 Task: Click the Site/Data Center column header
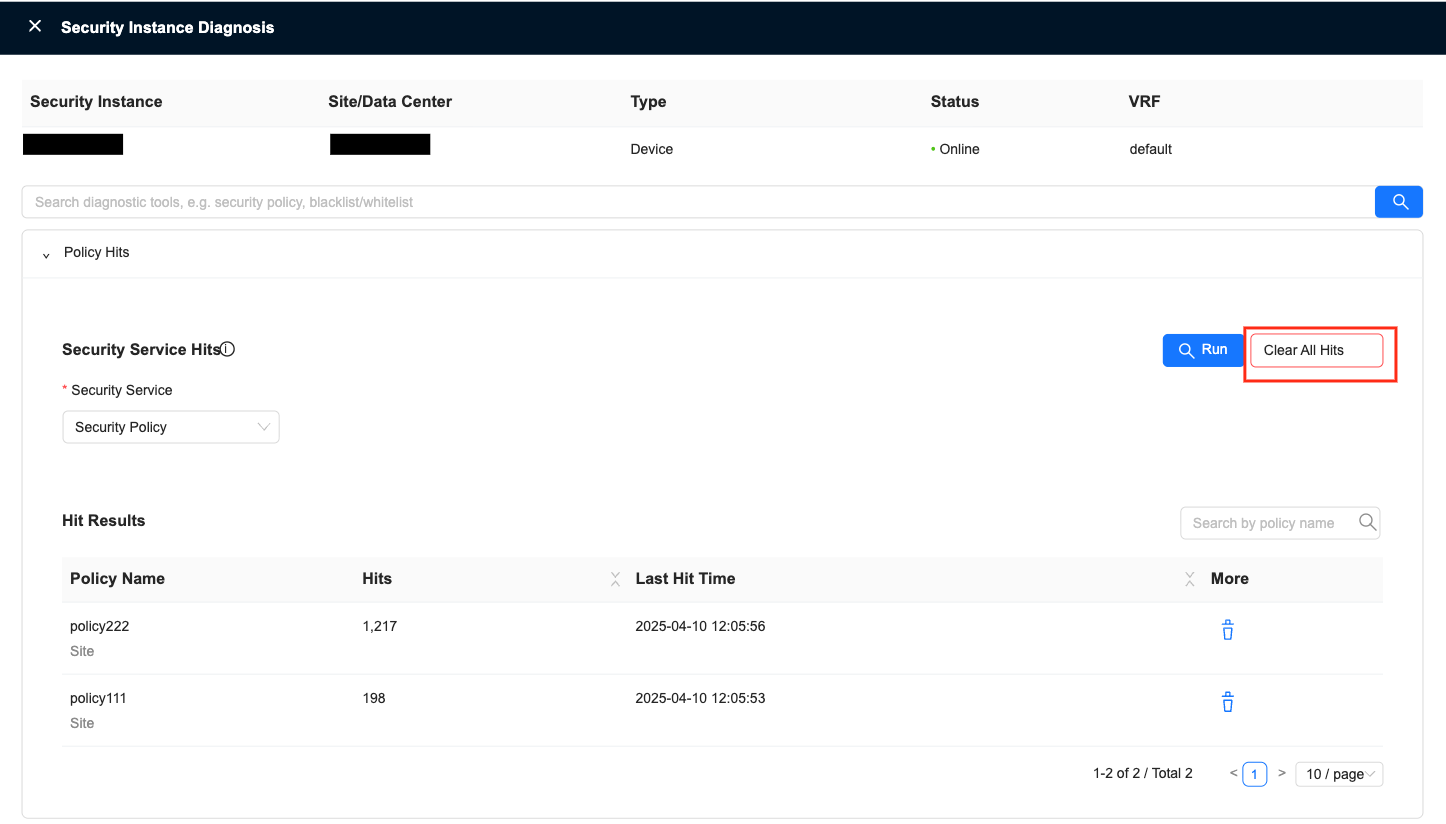pos(390,102)
